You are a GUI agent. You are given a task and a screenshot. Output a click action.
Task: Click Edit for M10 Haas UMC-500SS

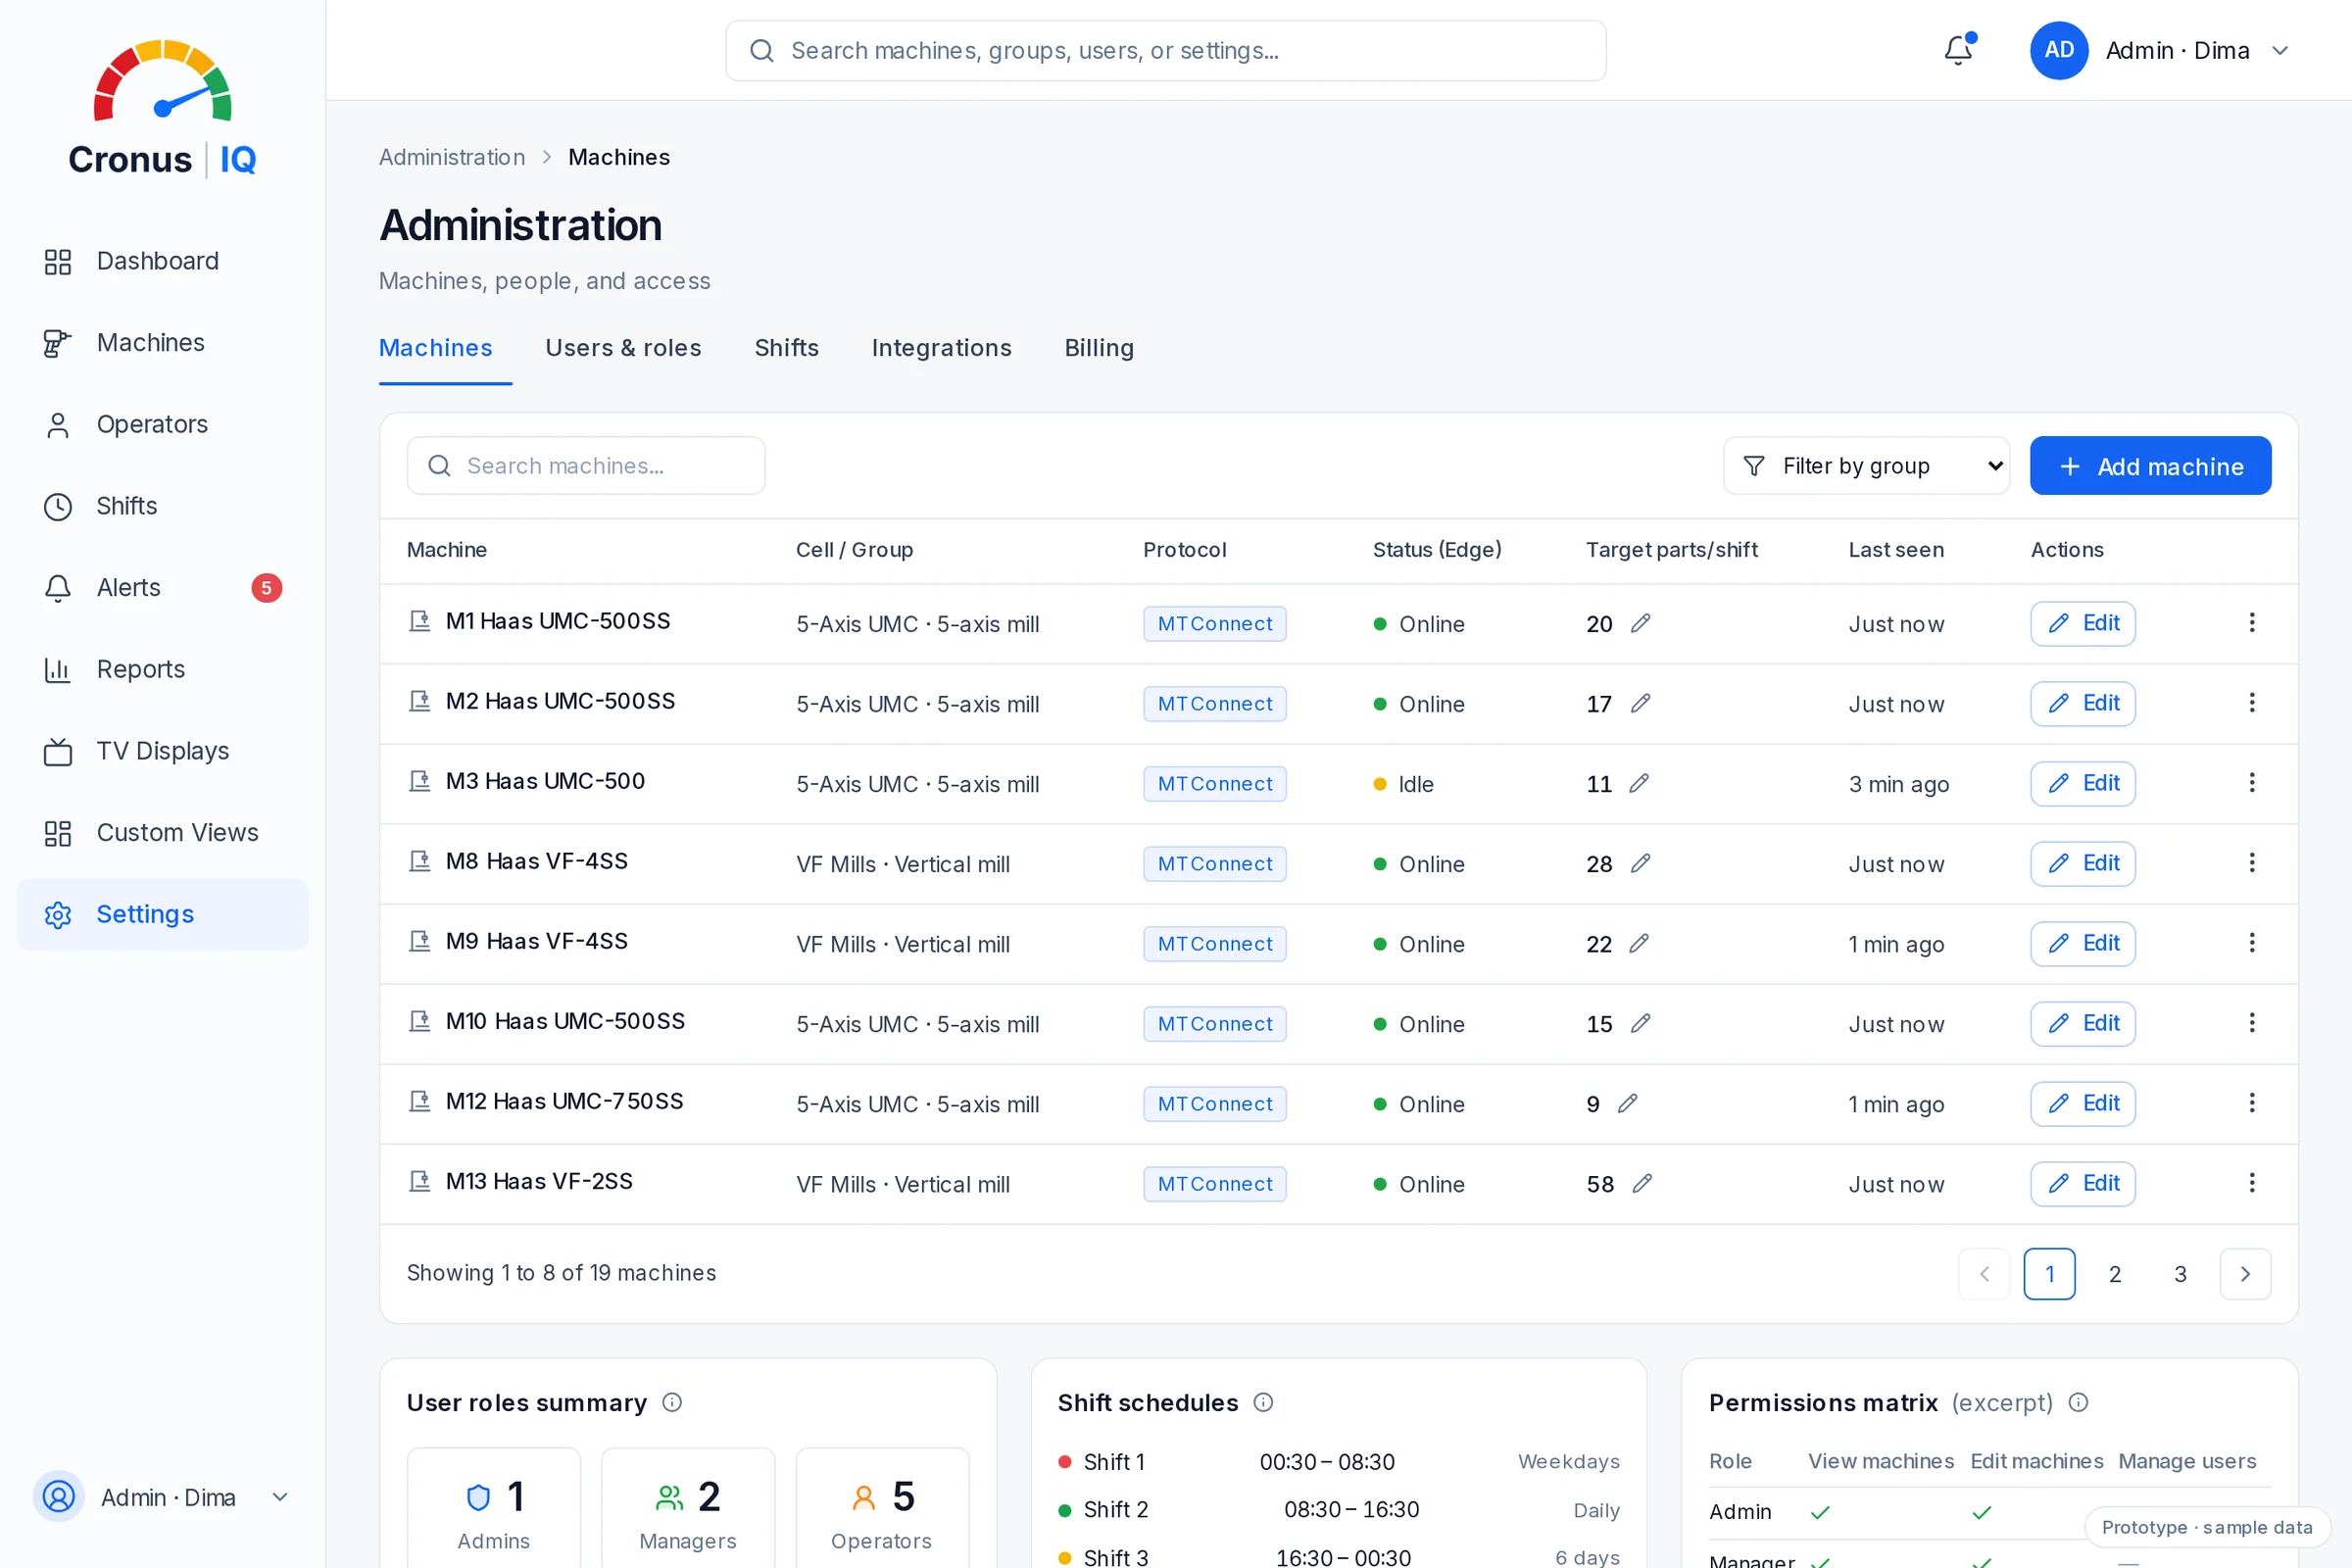point(2083,1023)
